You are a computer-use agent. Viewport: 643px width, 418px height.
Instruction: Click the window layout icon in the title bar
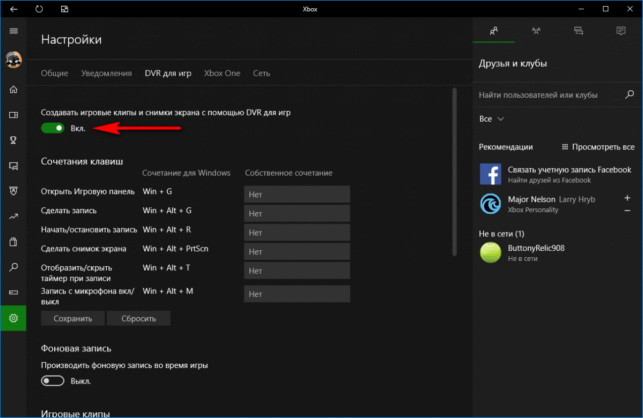click(x=64, y=9)
